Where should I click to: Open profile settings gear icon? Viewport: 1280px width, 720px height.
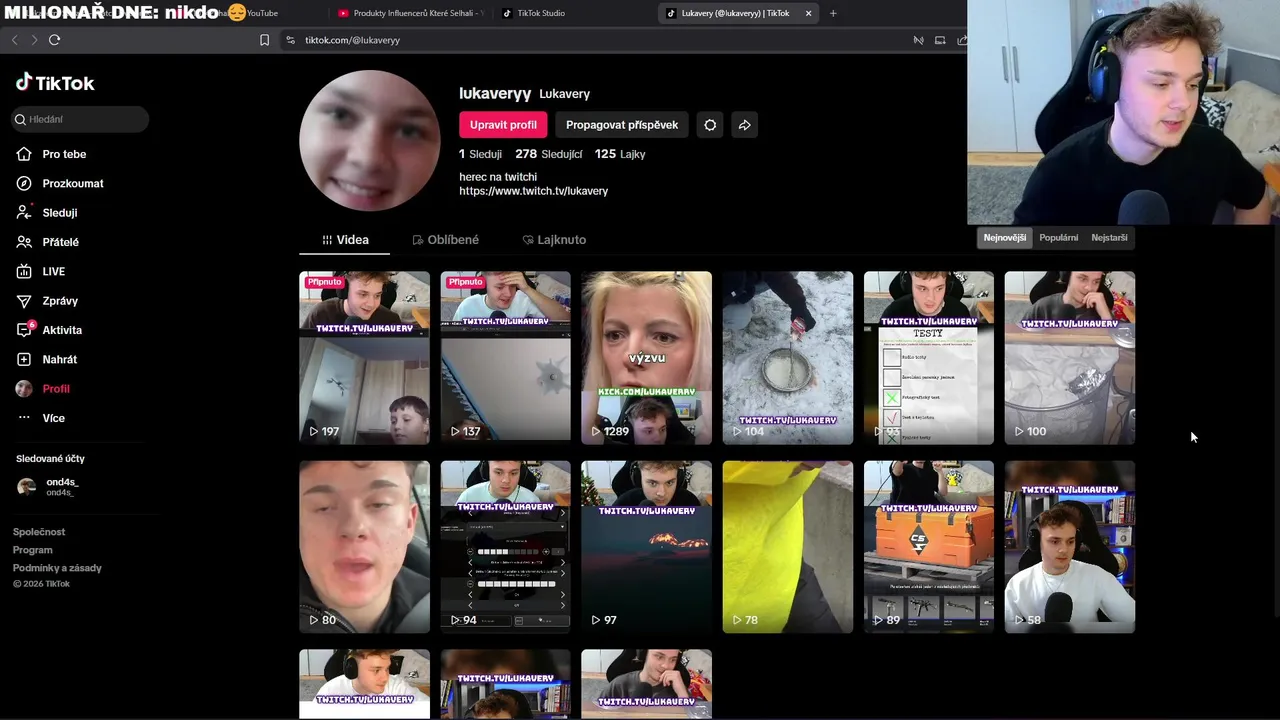(x=710, y=125)
